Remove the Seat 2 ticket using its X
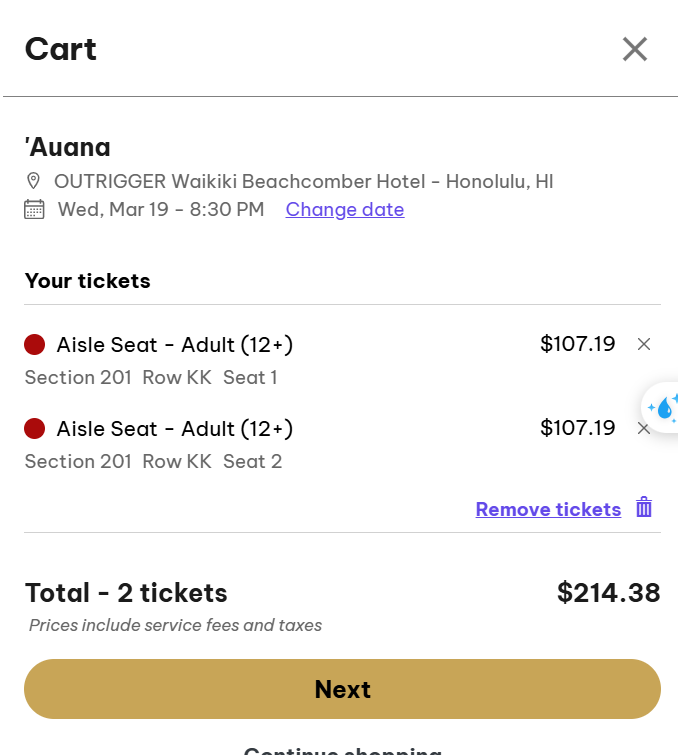The image size is (678, 755). click(644, 429)
